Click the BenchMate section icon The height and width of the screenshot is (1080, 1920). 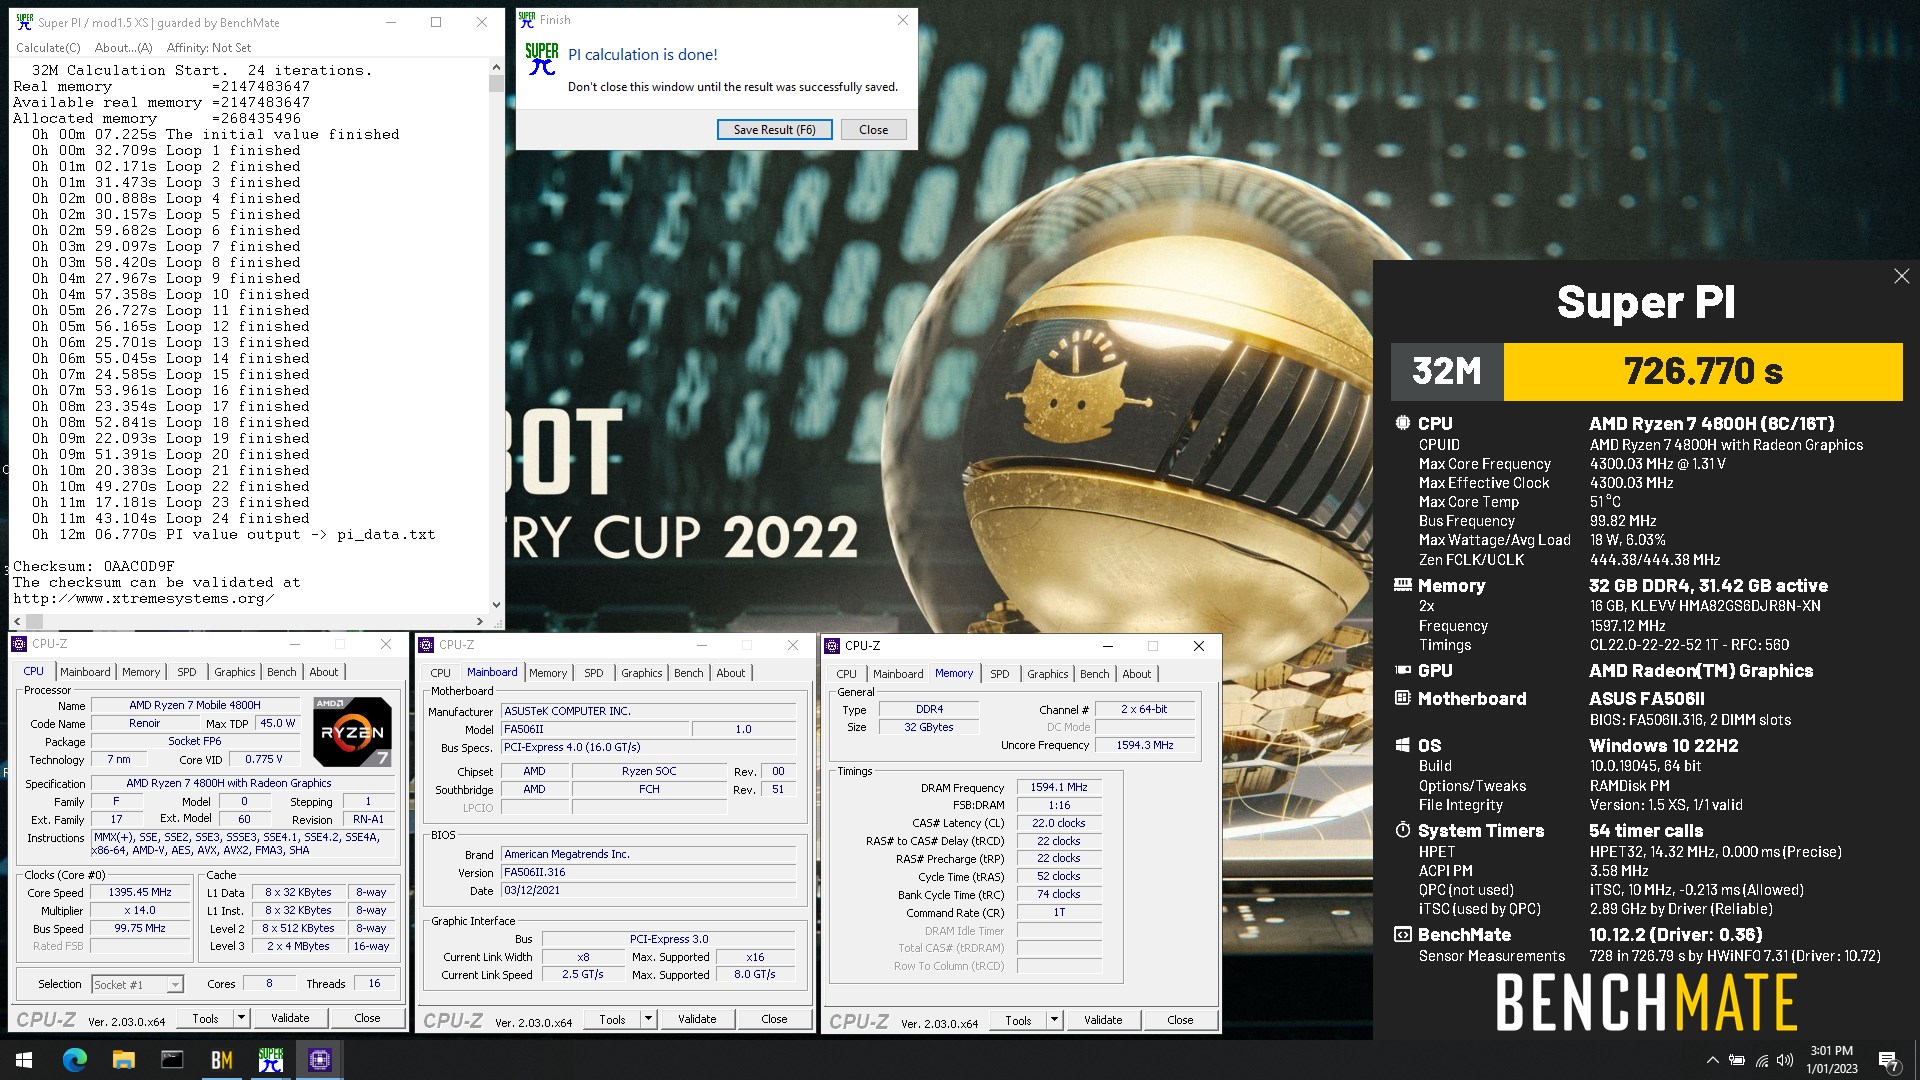[x=1403, y=934]
